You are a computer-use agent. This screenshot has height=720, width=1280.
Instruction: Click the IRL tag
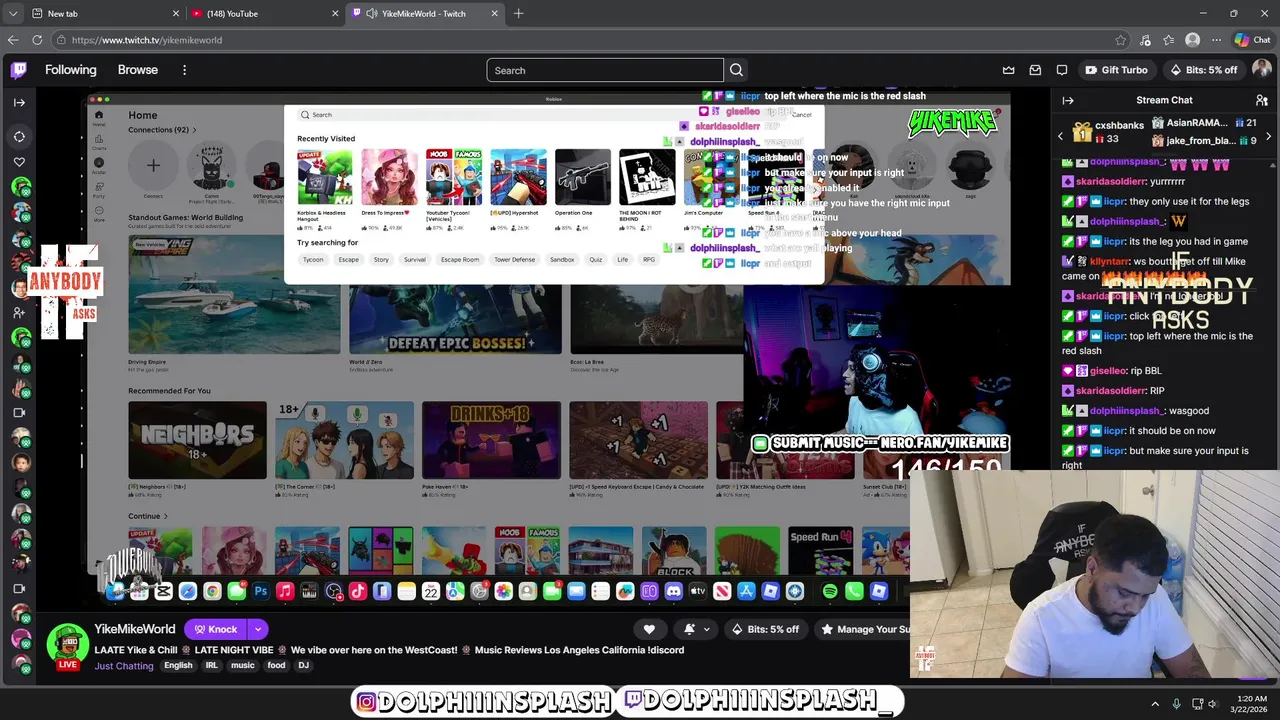212,665
